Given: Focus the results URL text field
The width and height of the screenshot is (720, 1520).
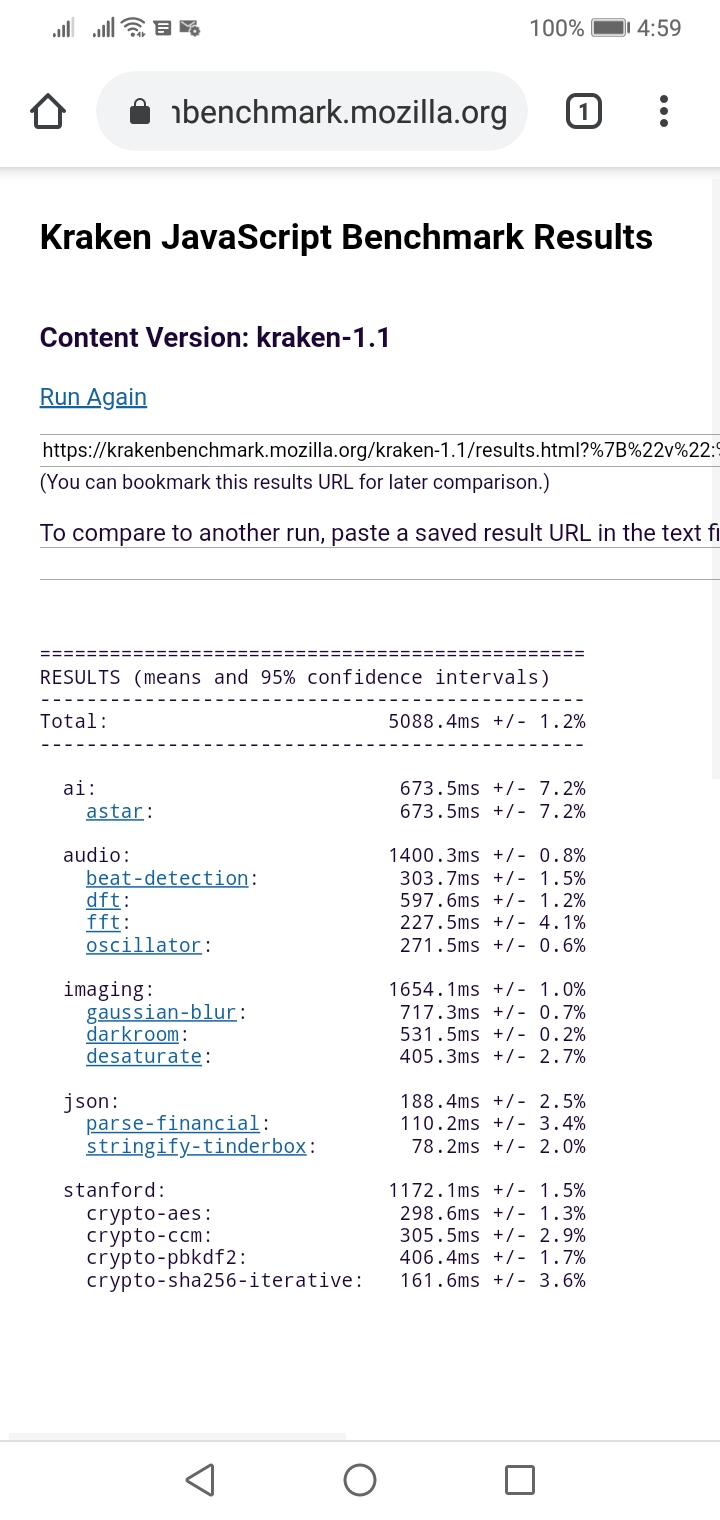Looking at the screenshot, I should coord(380,450).
